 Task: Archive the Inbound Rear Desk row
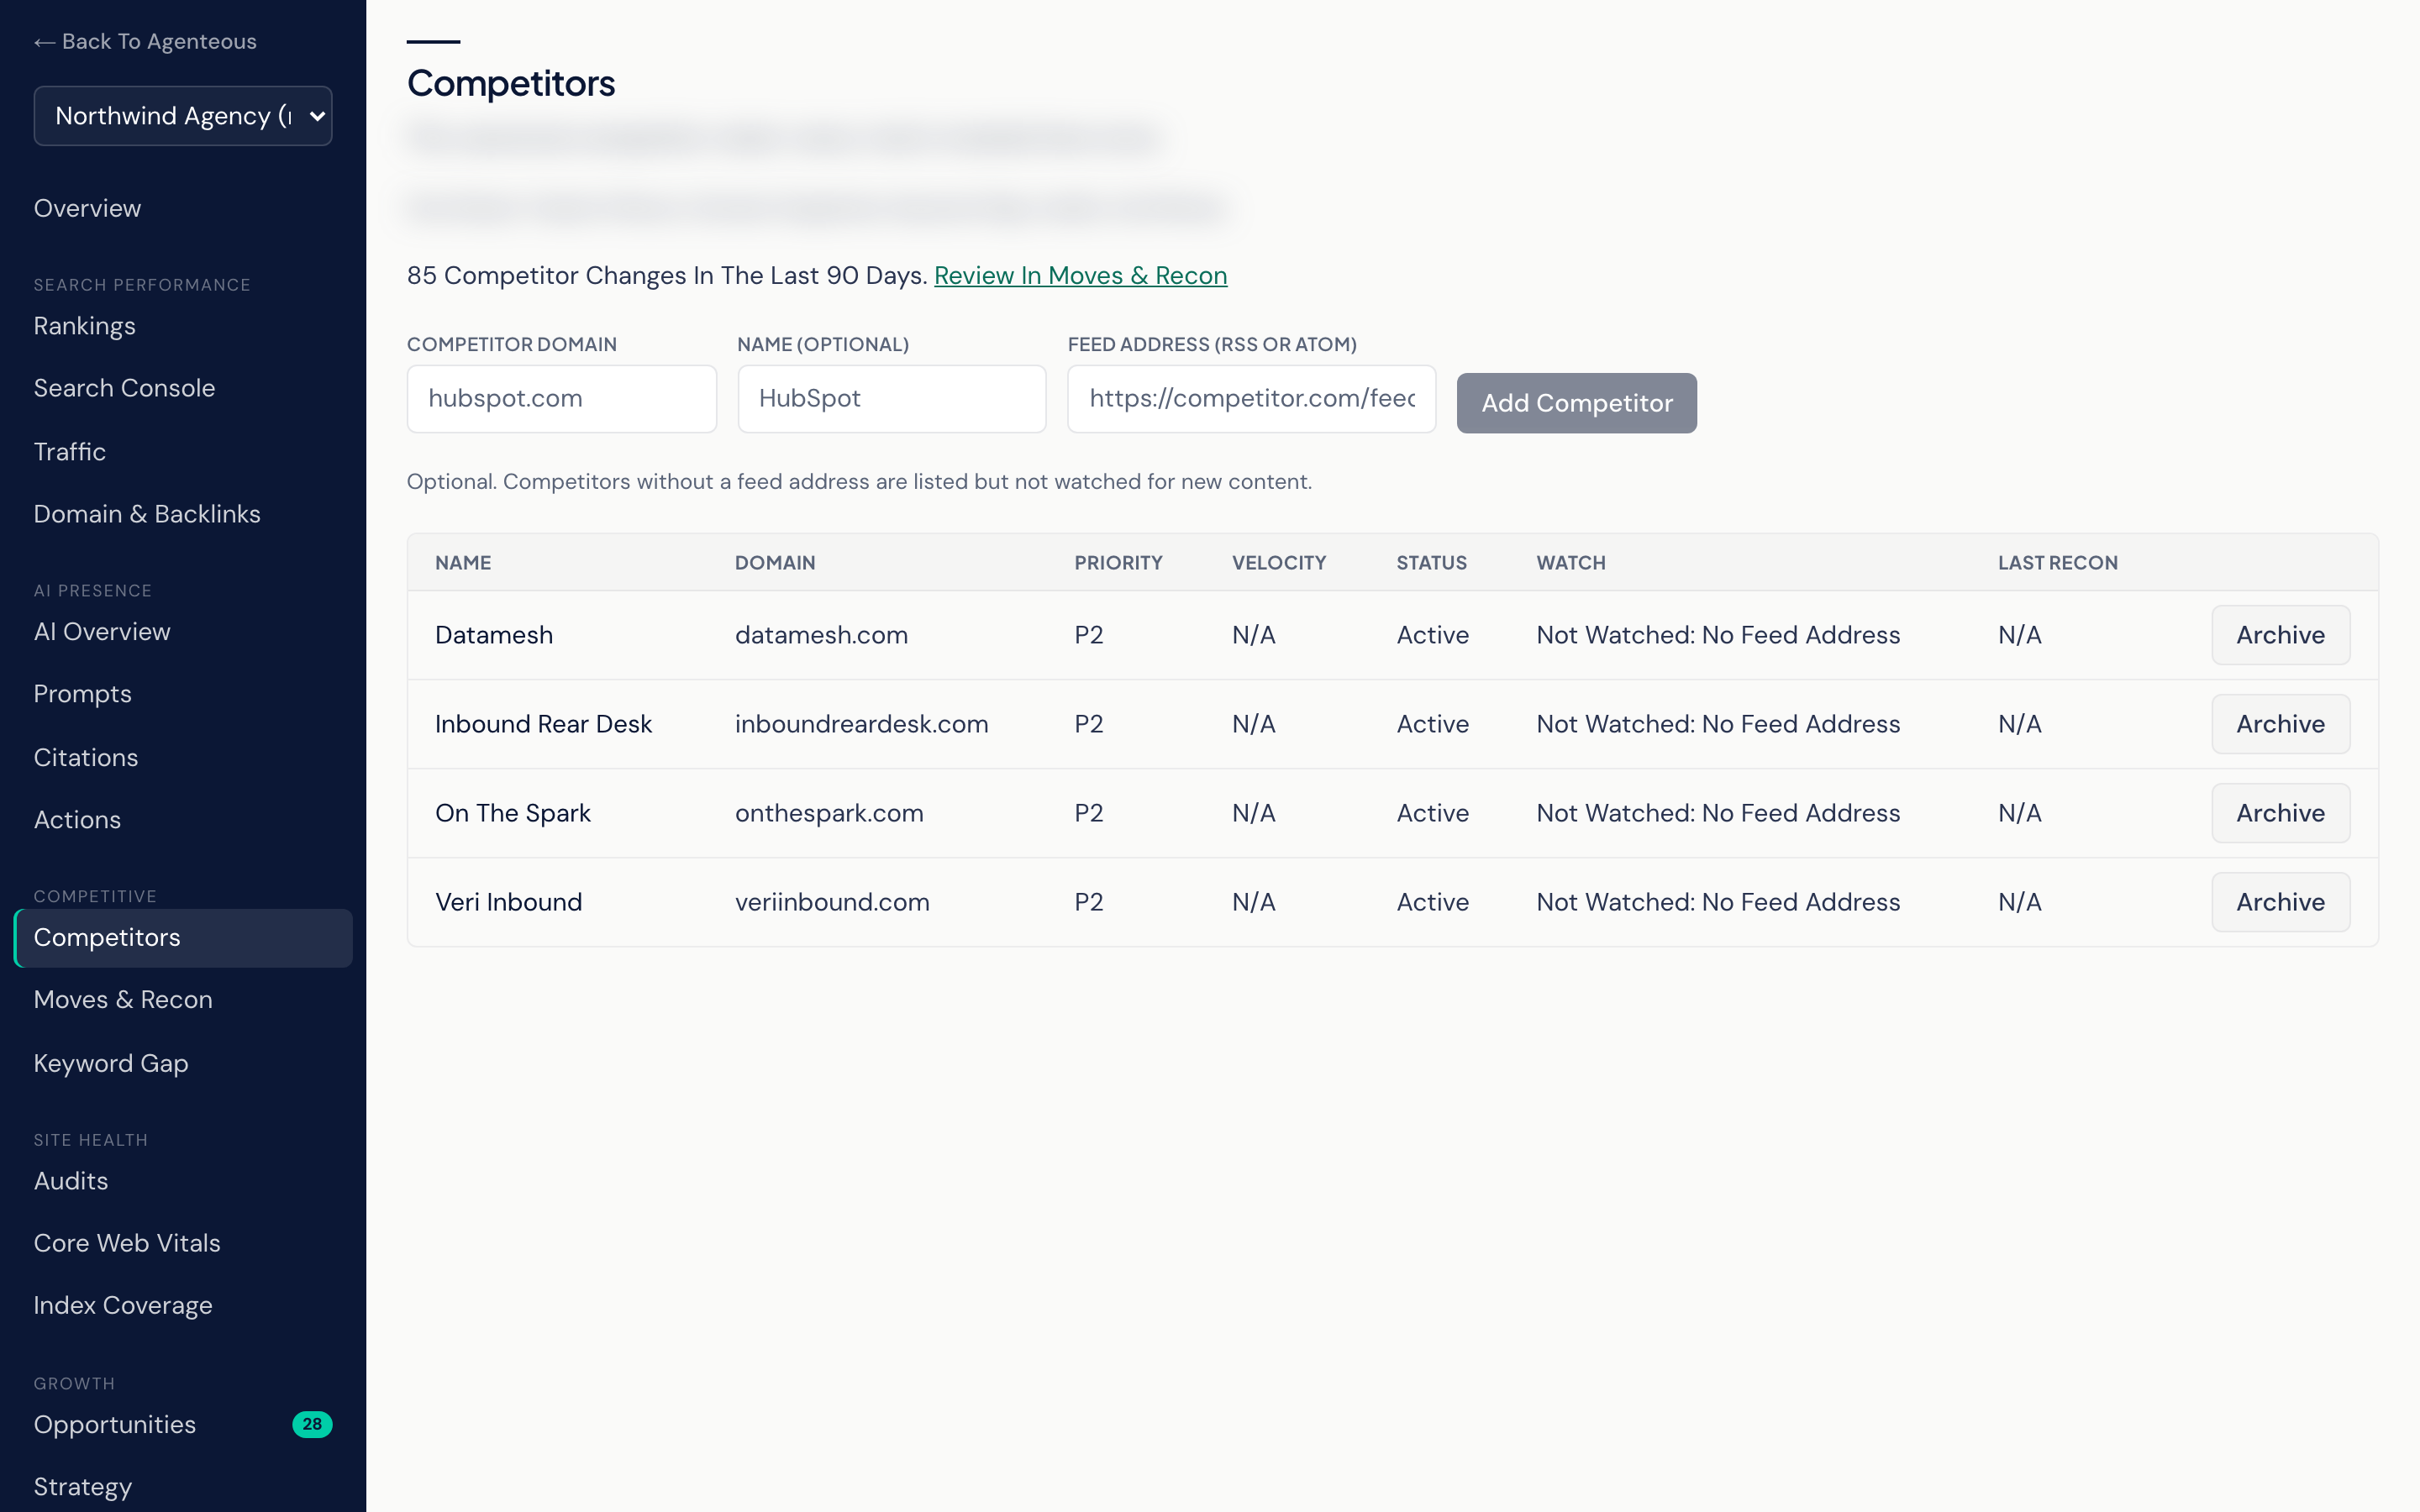(2280, 724)
